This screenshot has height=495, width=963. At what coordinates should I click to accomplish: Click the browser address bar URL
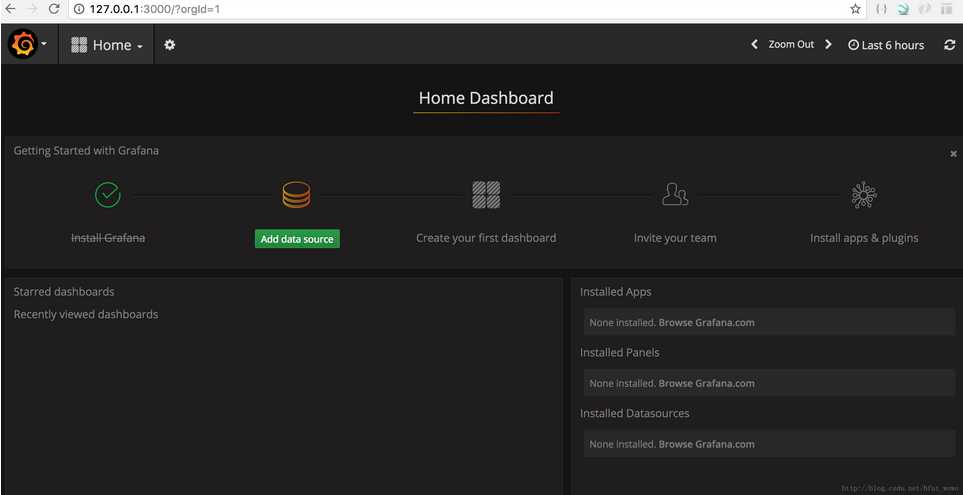(x=154, y=9)
